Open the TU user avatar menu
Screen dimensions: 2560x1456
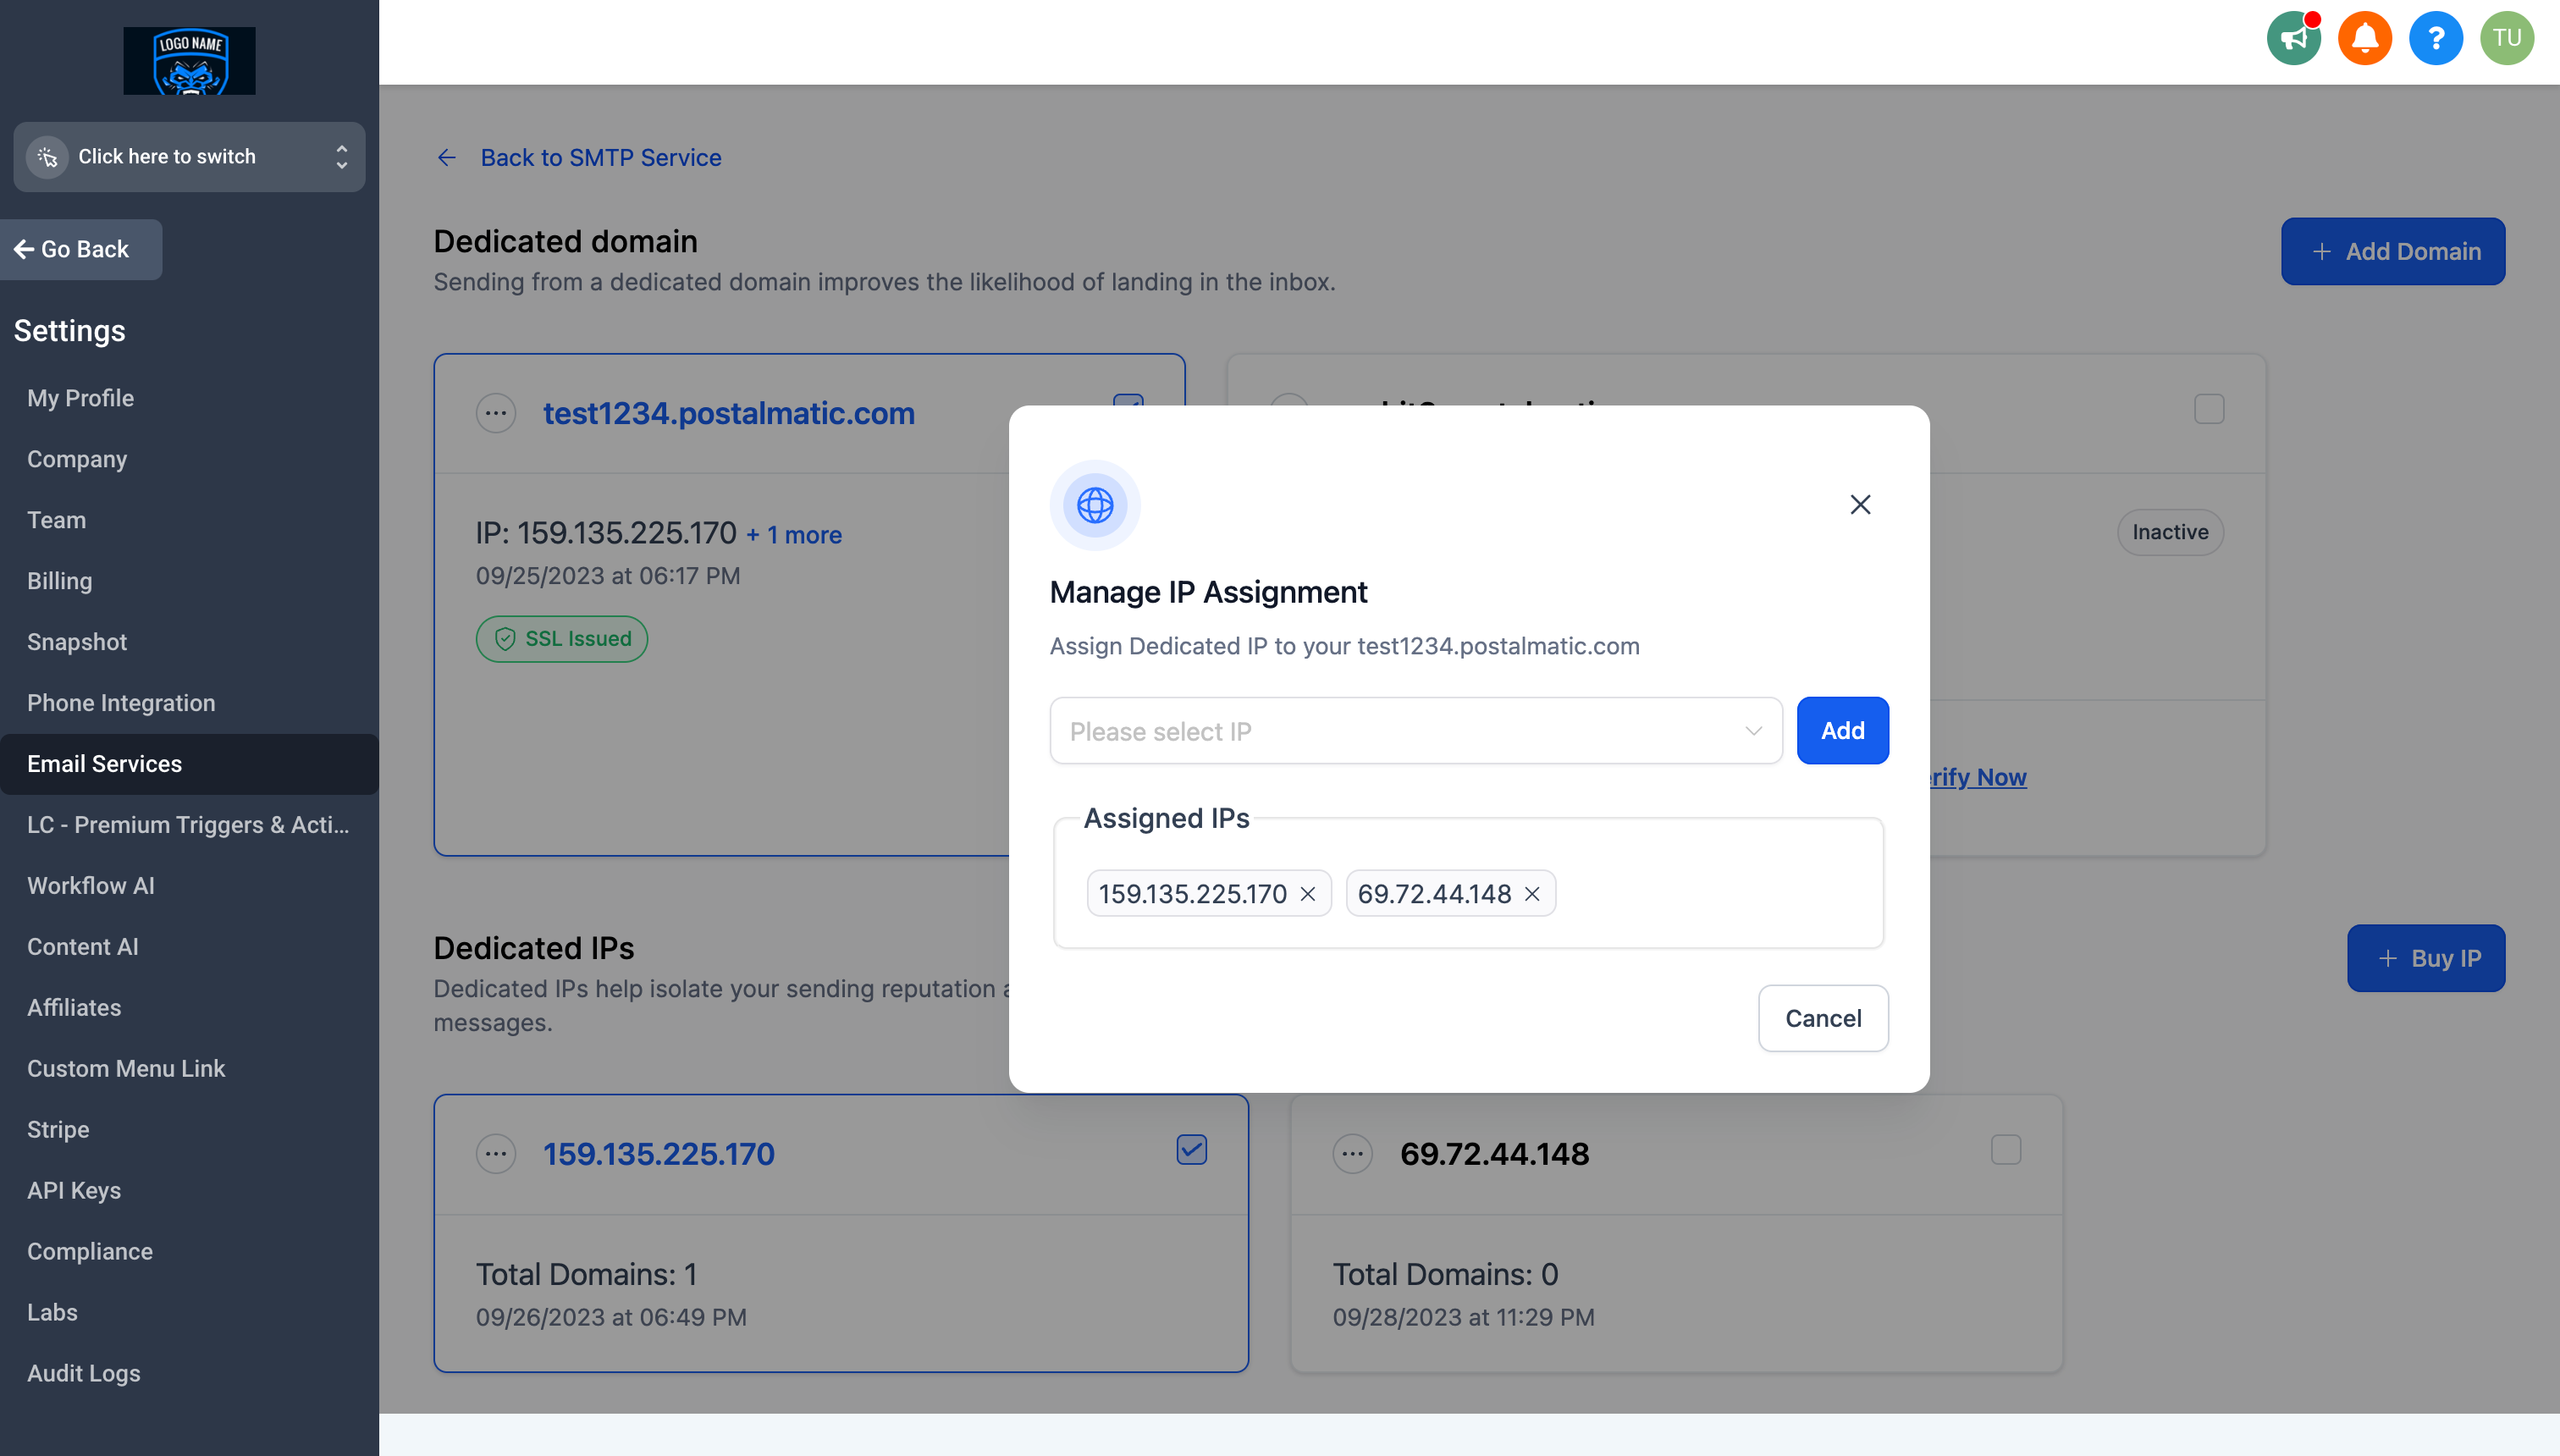pyautogui.click(x=2506, y=38)
